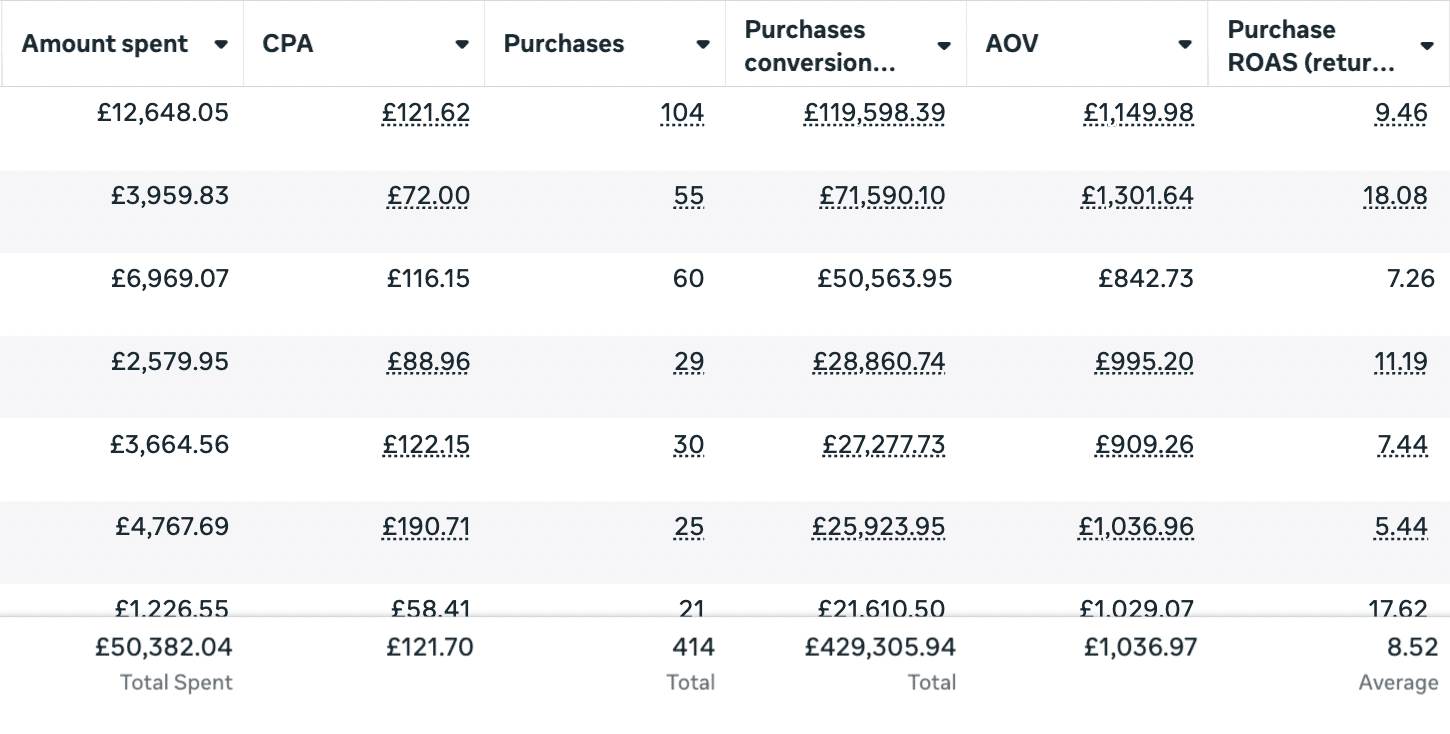Click the £27,277.73 conversion value

[x=883, y=444]
